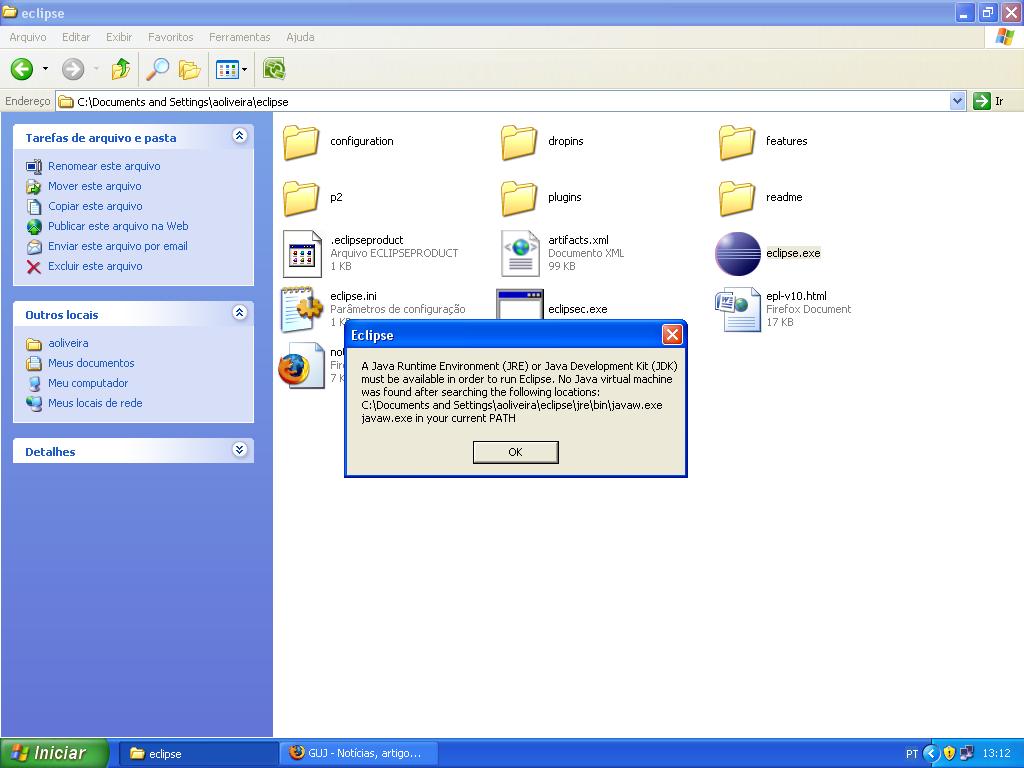Open the Editar menu

pos(76,37)
